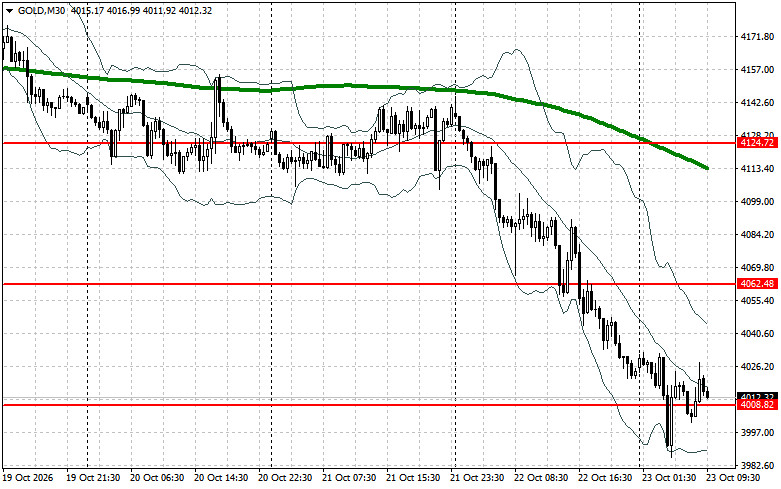Image resolution: width=781 pixels, height=489 pixels.
Task: Click price scale value 4113.40
Action: point(757,169)
